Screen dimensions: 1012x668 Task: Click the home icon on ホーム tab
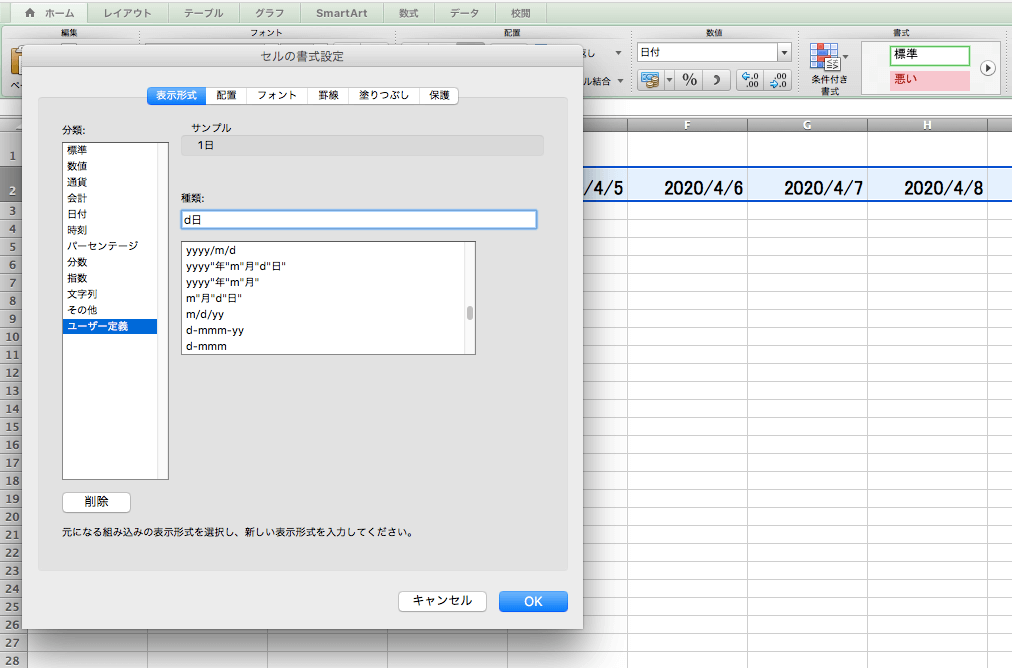coord(30,13)
